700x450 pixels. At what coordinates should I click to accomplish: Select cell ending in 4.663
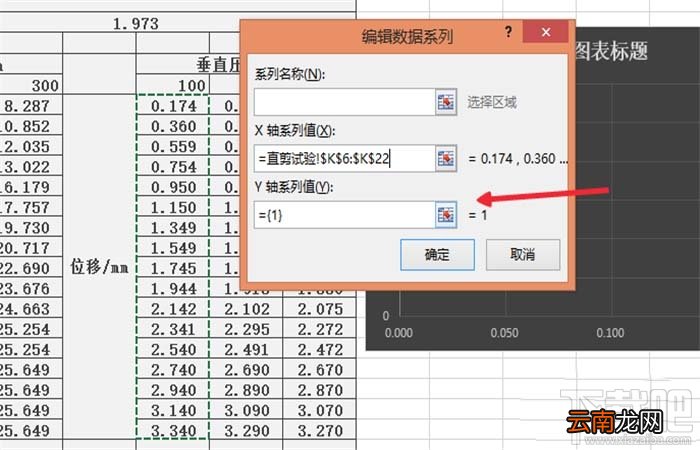[x=31, y=308]
